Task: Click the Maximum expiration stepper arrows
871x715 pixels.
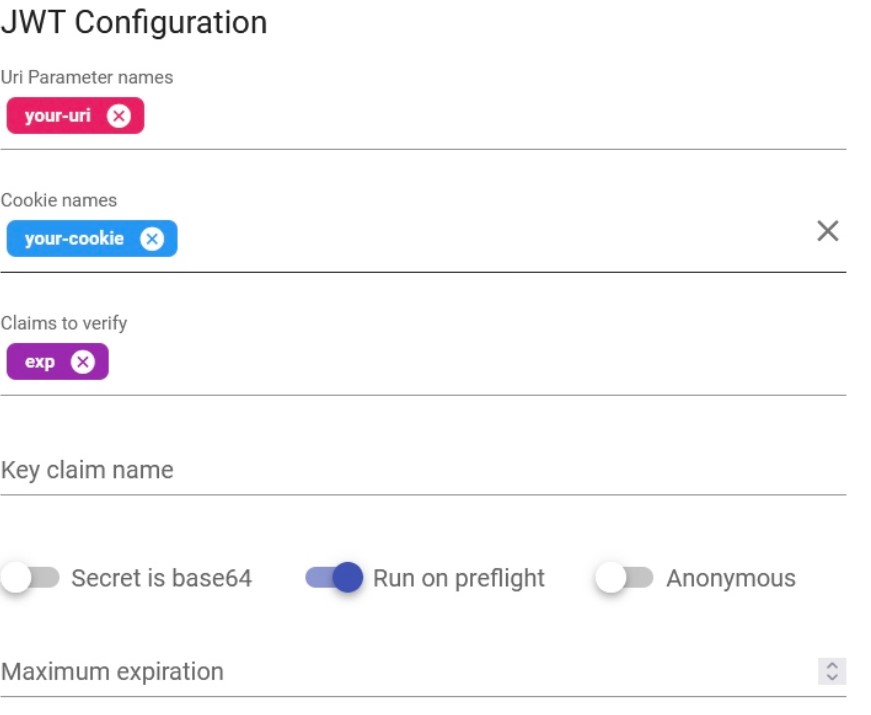Action: [832, 671]
